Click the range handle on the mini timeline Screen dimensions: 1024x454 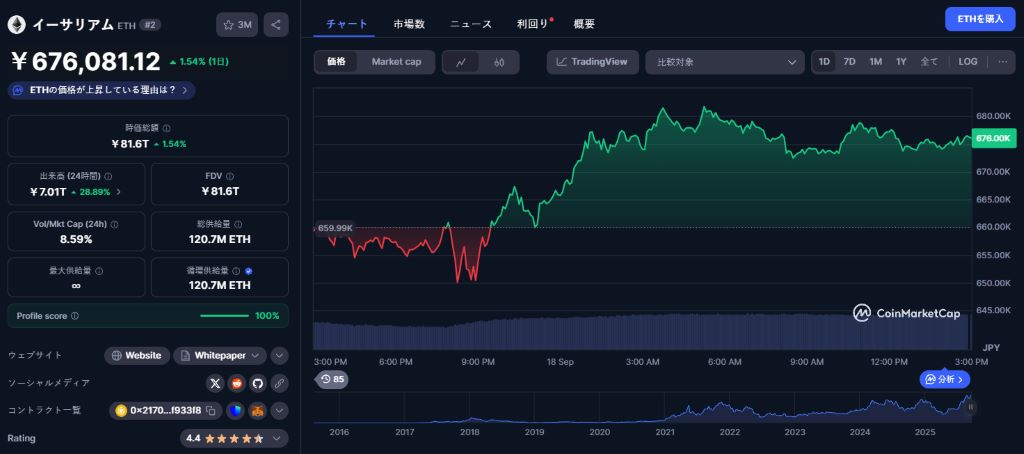pos(971,407)
